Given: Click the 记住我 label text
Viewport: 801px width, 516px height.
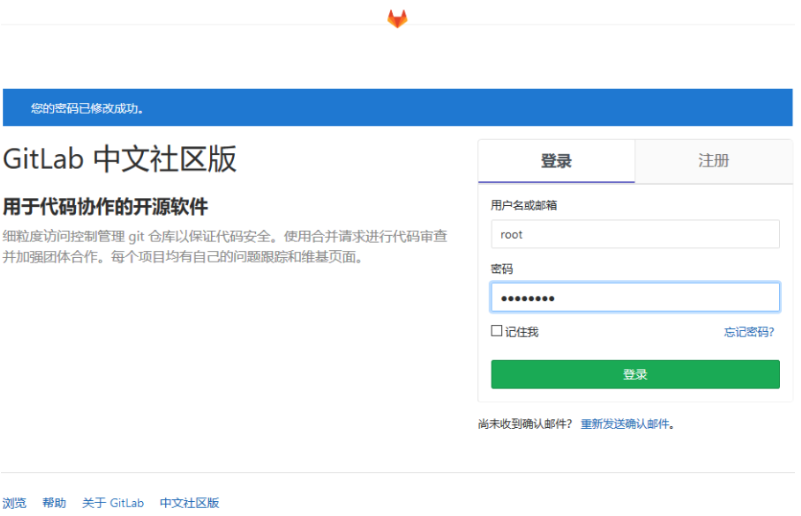Looking at the screenshot, I should (x=521, y=332).
